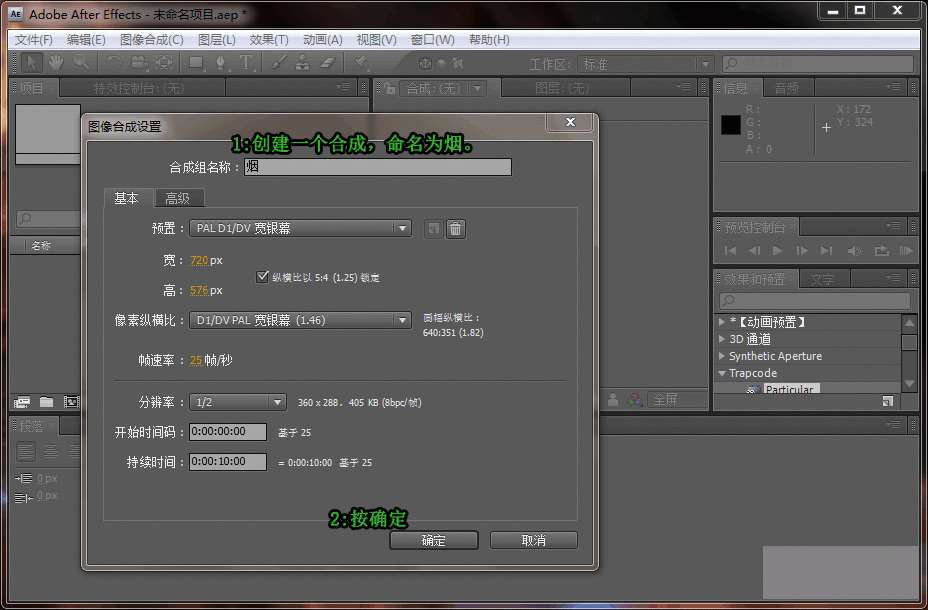Open the 编辑(E) menu
Viewport: 928px width, 610px height.
pos(86,40)
